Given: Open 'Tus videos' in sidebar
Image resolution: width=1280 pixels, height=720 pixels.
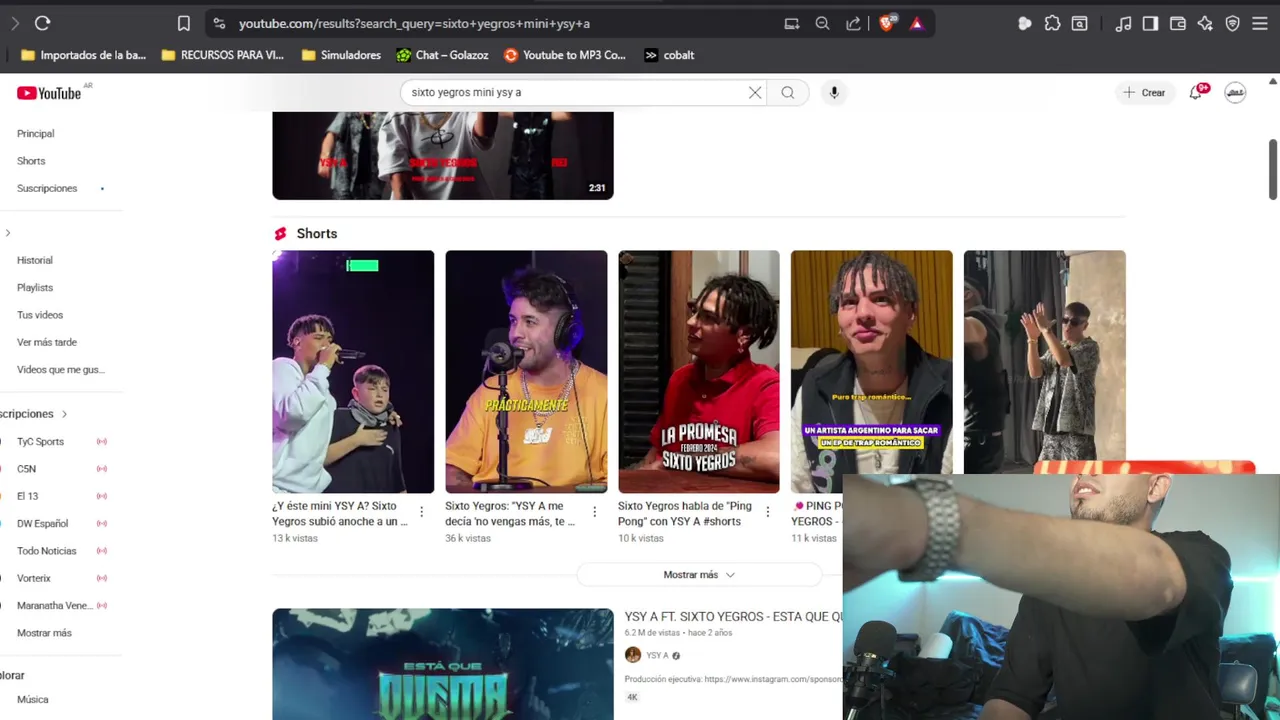Looking at the screenshot, I should [x=40, y=315].
